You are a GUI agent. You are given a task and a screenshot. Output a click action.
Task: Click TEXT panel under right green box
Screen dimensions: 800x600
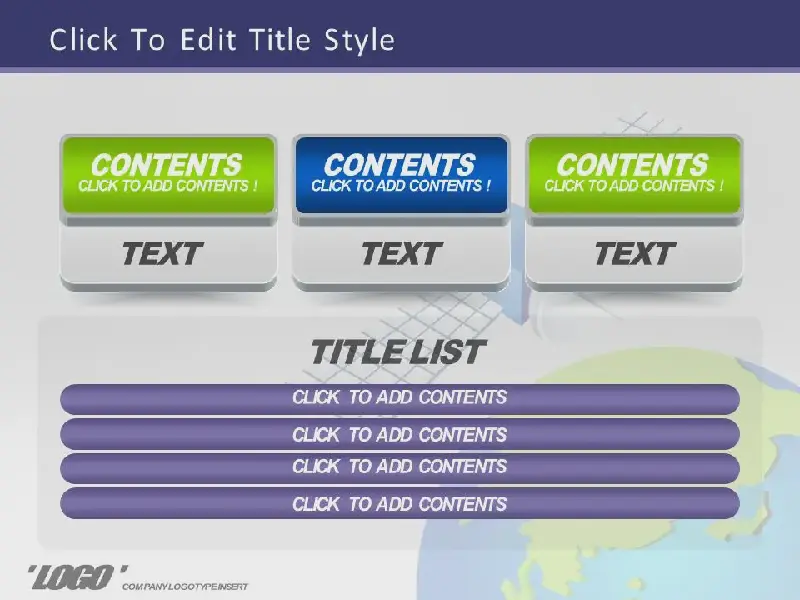tap(633, 254)
